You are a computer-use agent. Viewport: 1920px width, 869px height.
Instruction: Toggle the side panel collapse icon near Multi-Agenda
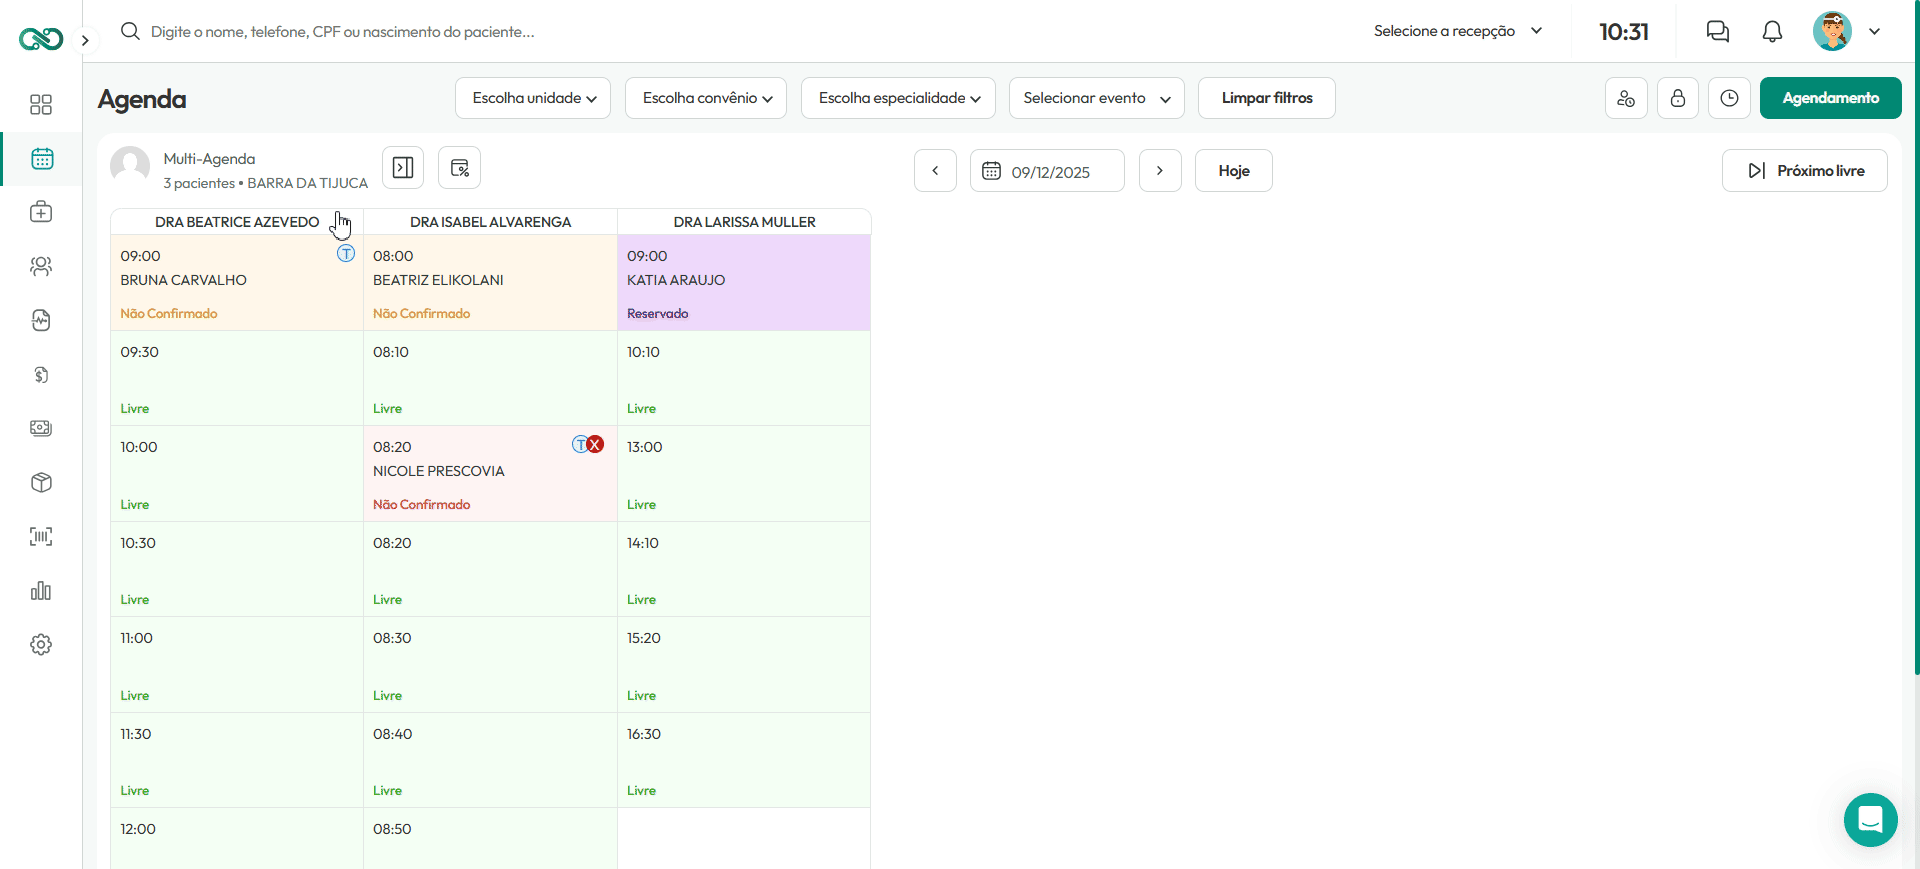tap(403, 168)
